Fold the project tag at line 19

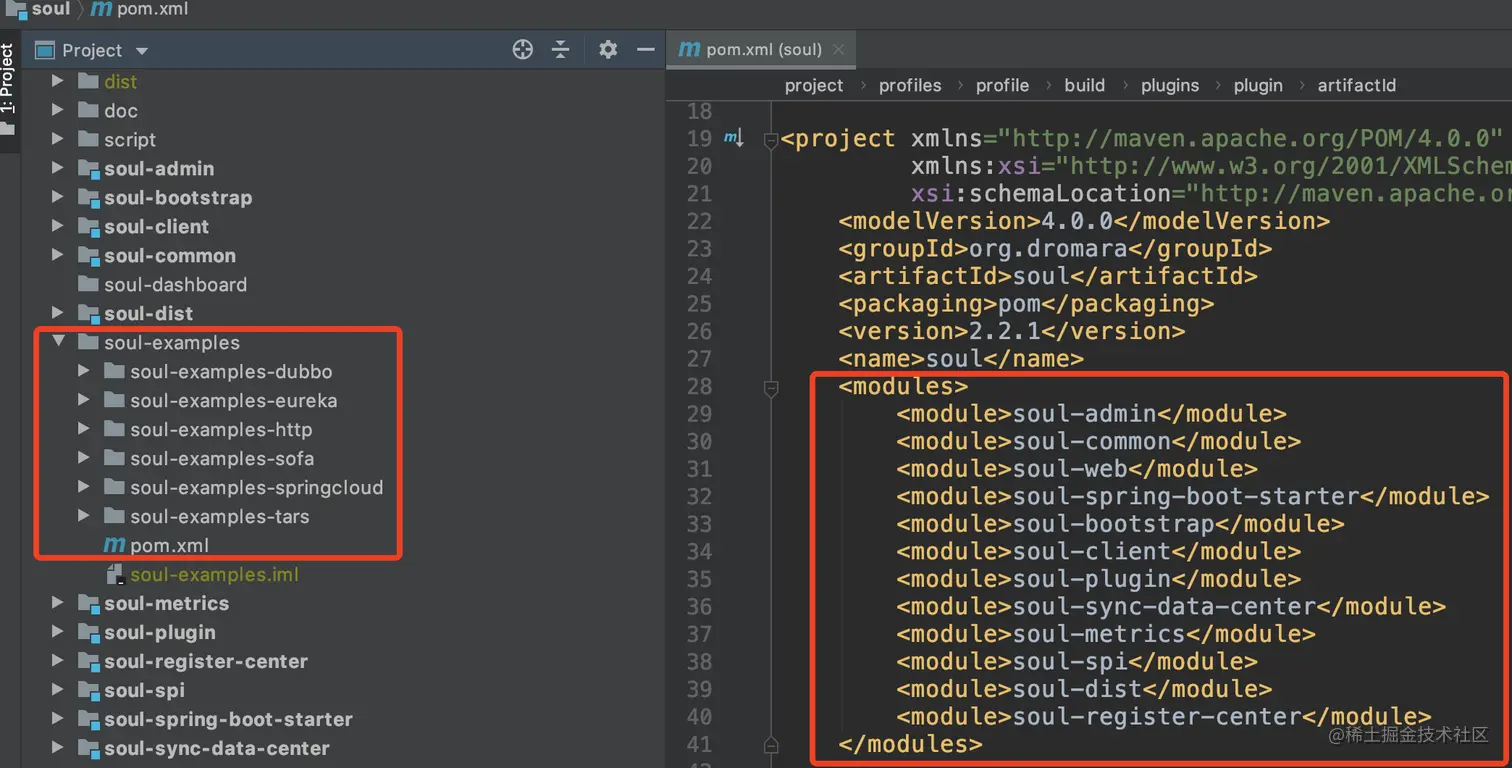770,140
